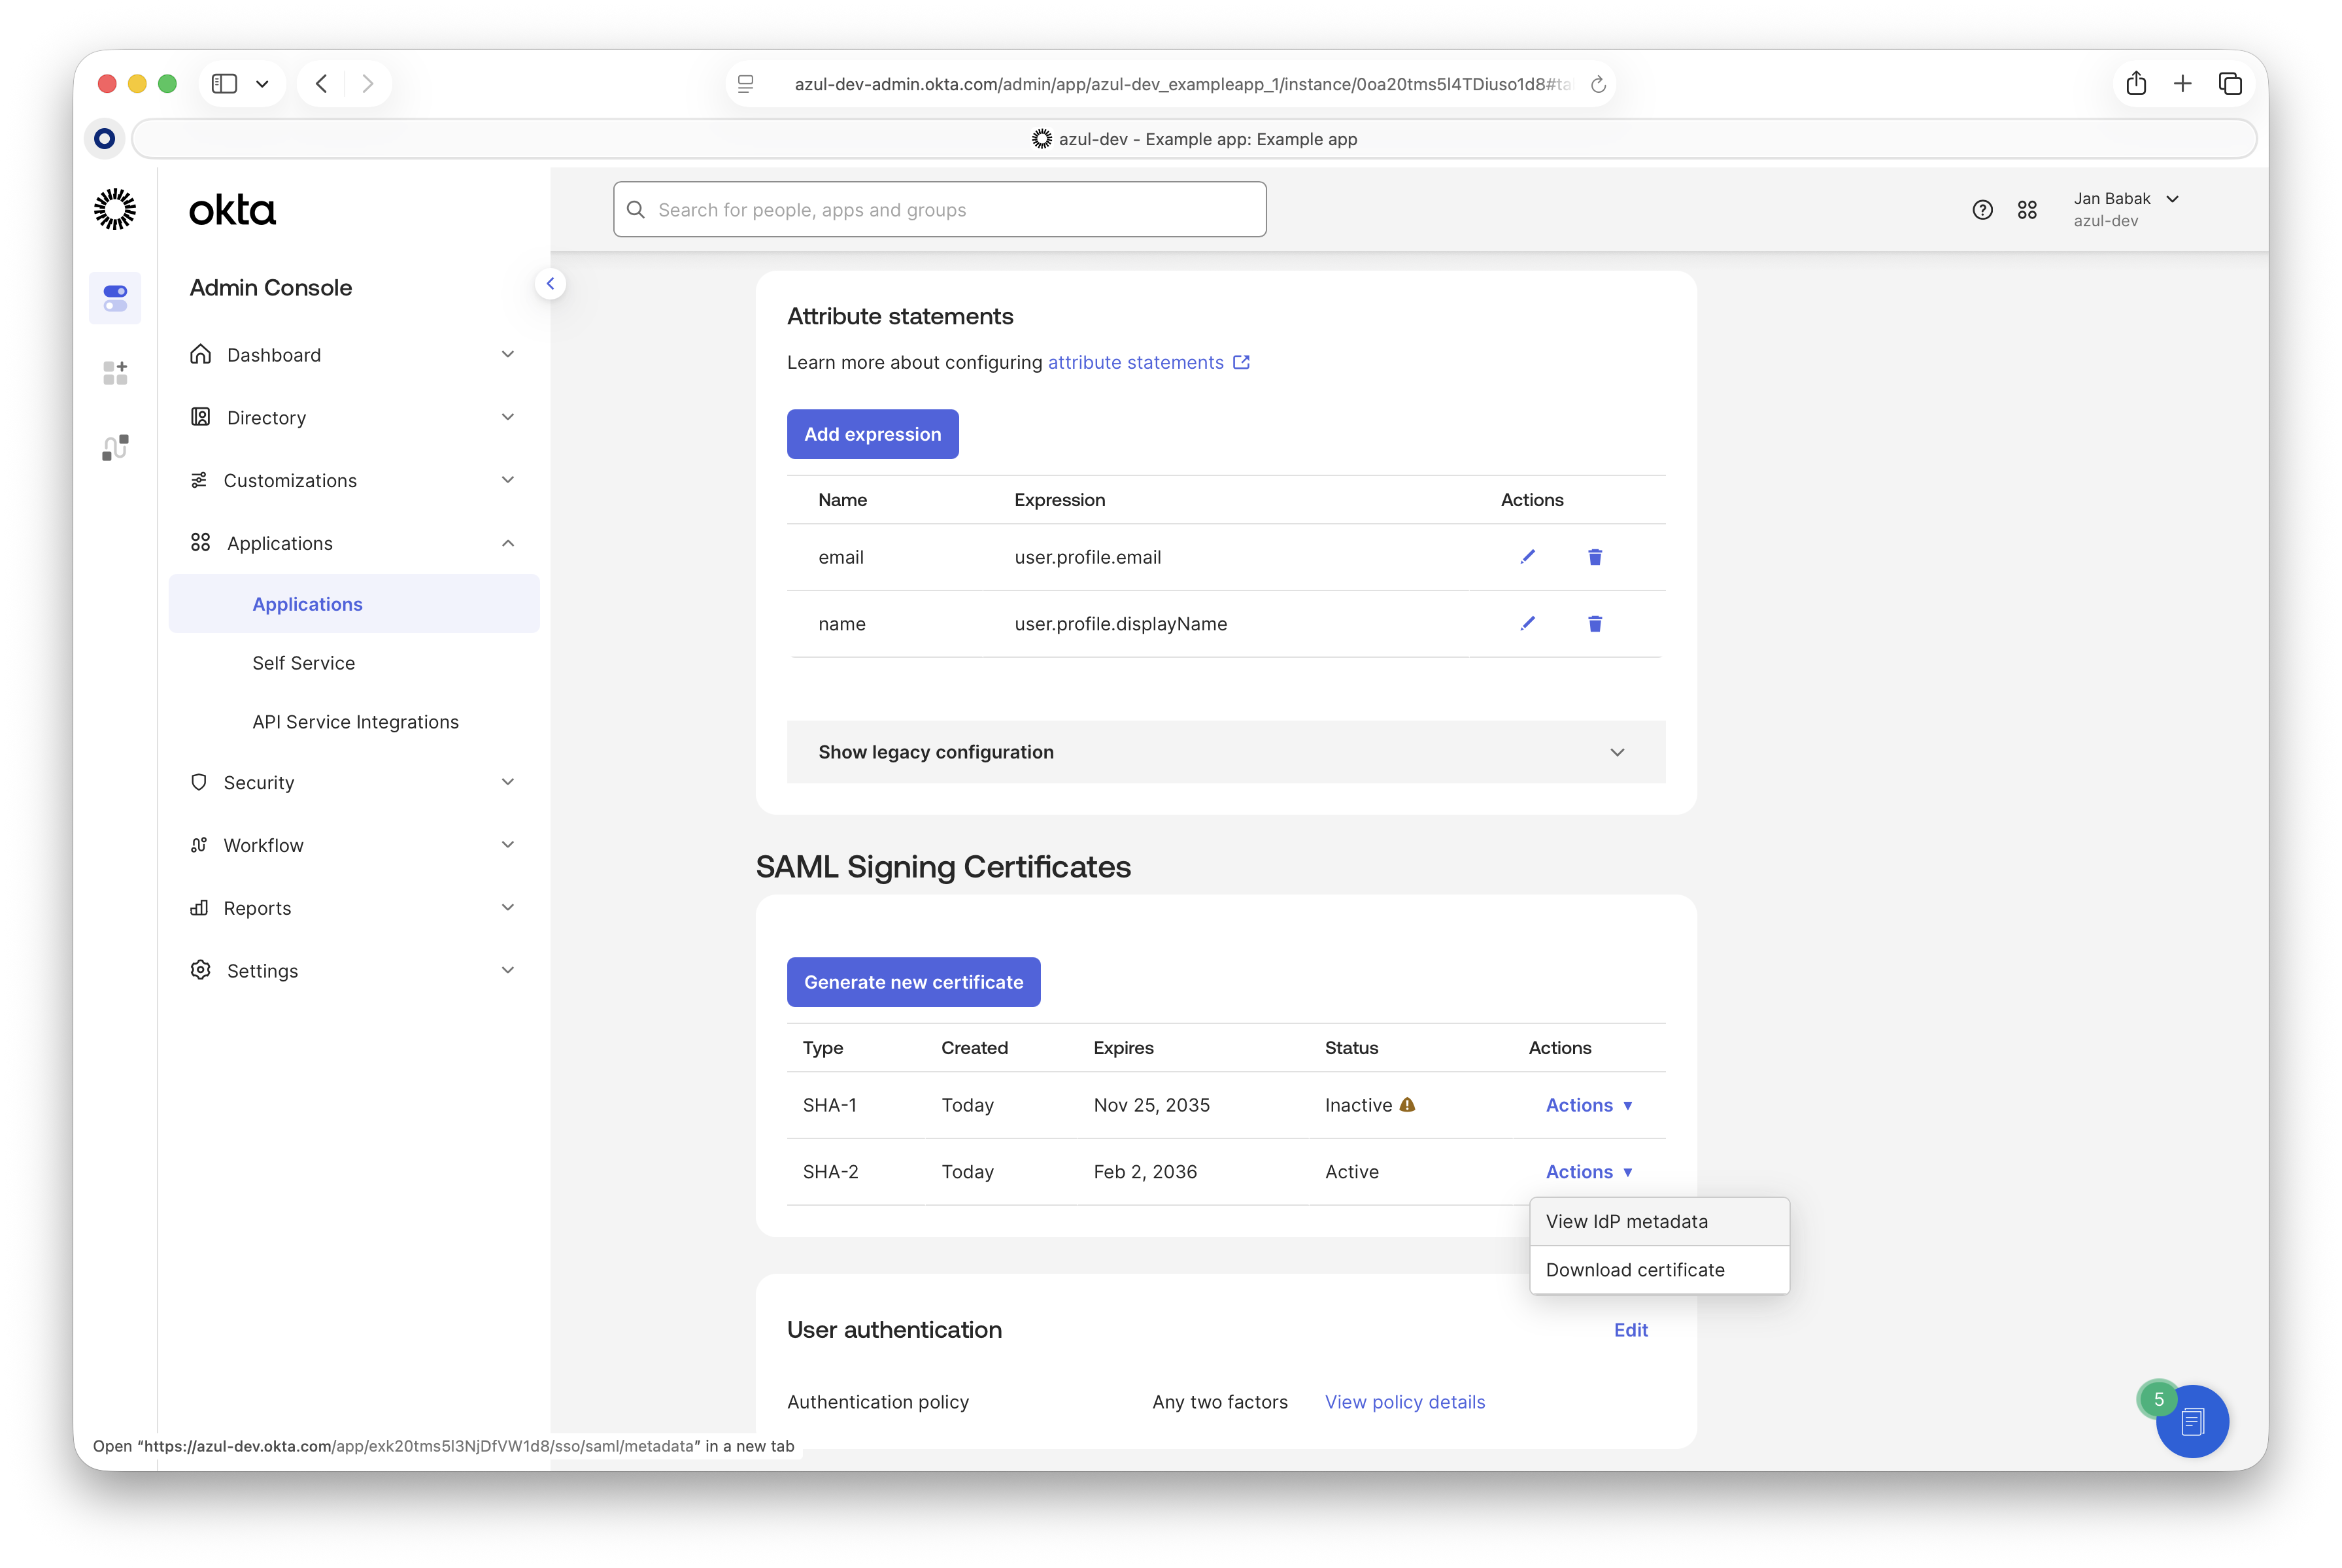Open Self Service in Applications menu
This screenshot has height=1568, width=2342.
click(303, 663)
